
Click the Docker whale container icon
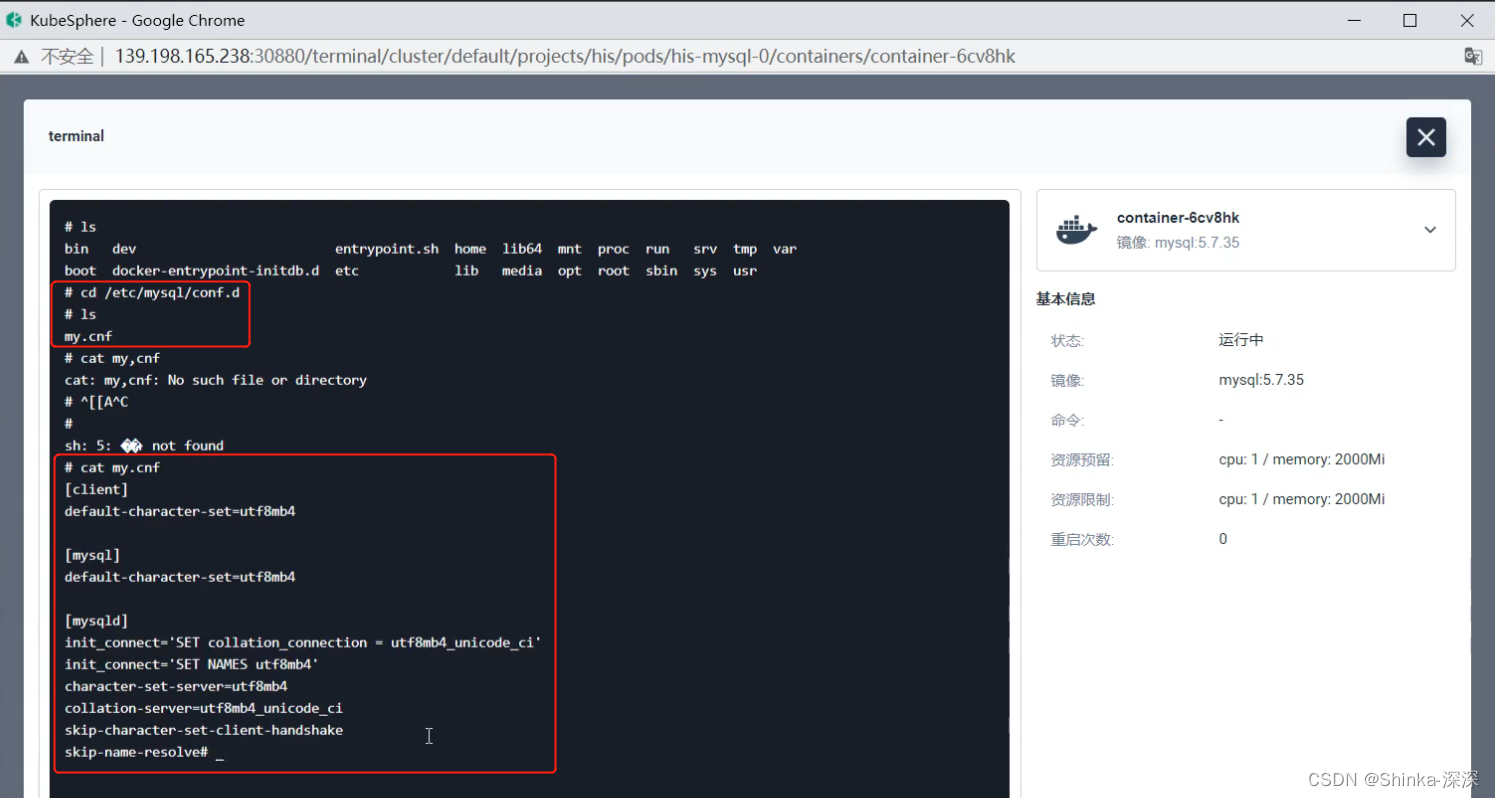[x=1076, y=230]
